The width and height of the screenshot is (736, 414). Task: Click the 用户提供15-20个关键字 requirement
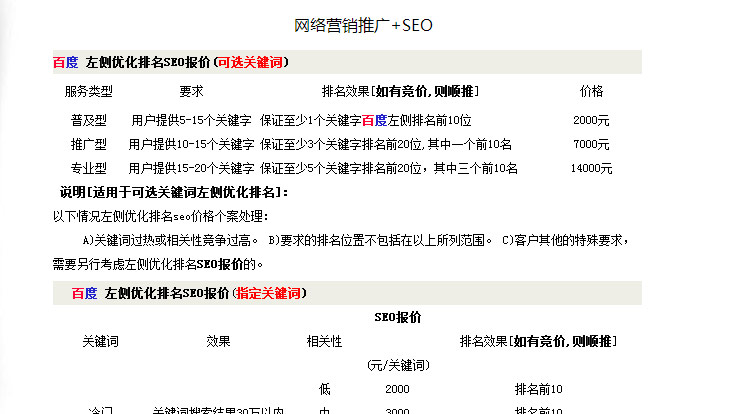(191, 169)
